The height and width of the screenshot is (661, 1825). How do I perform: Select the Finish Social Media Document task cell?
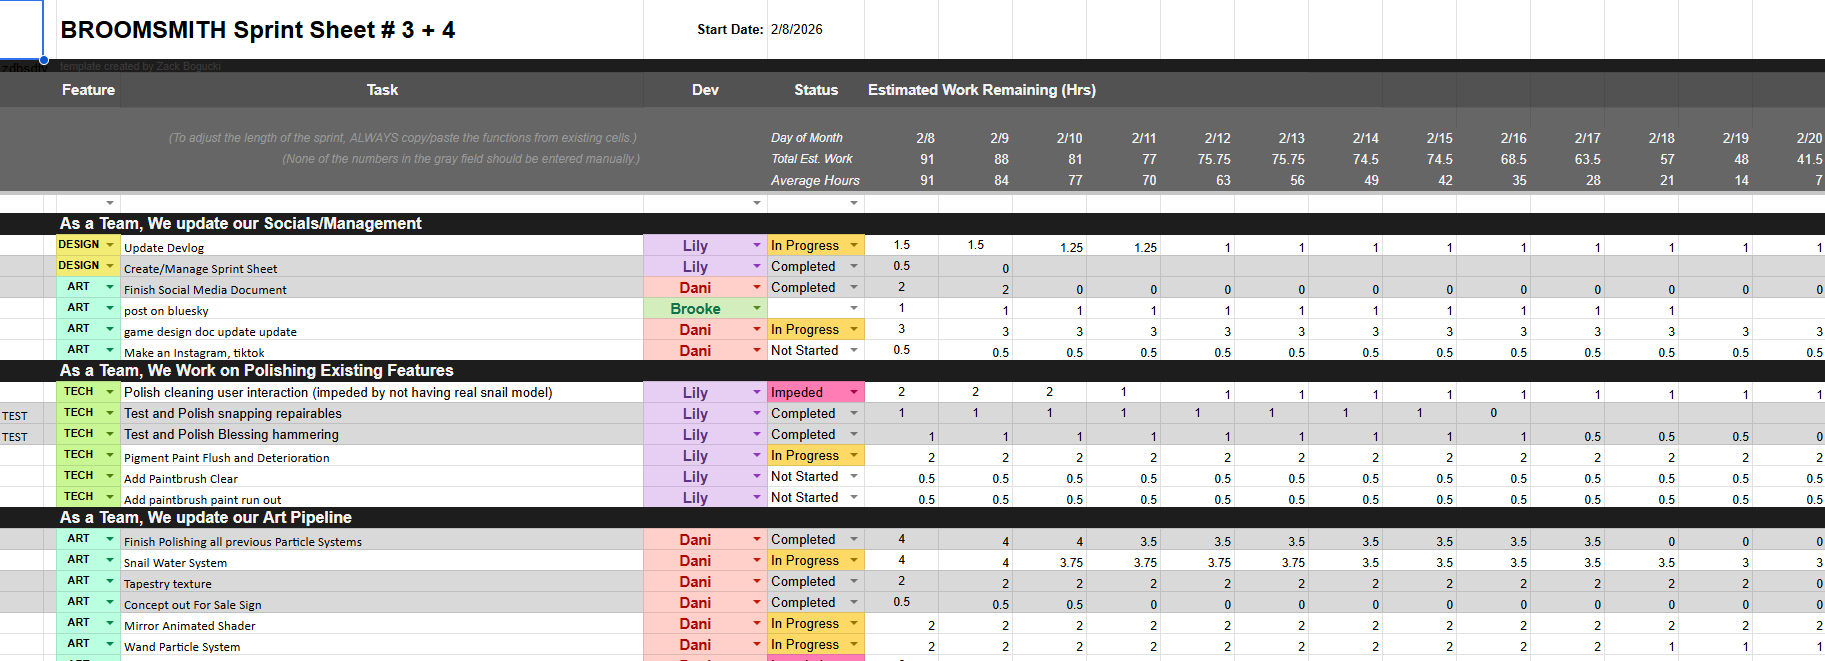[x=382, y=288]
